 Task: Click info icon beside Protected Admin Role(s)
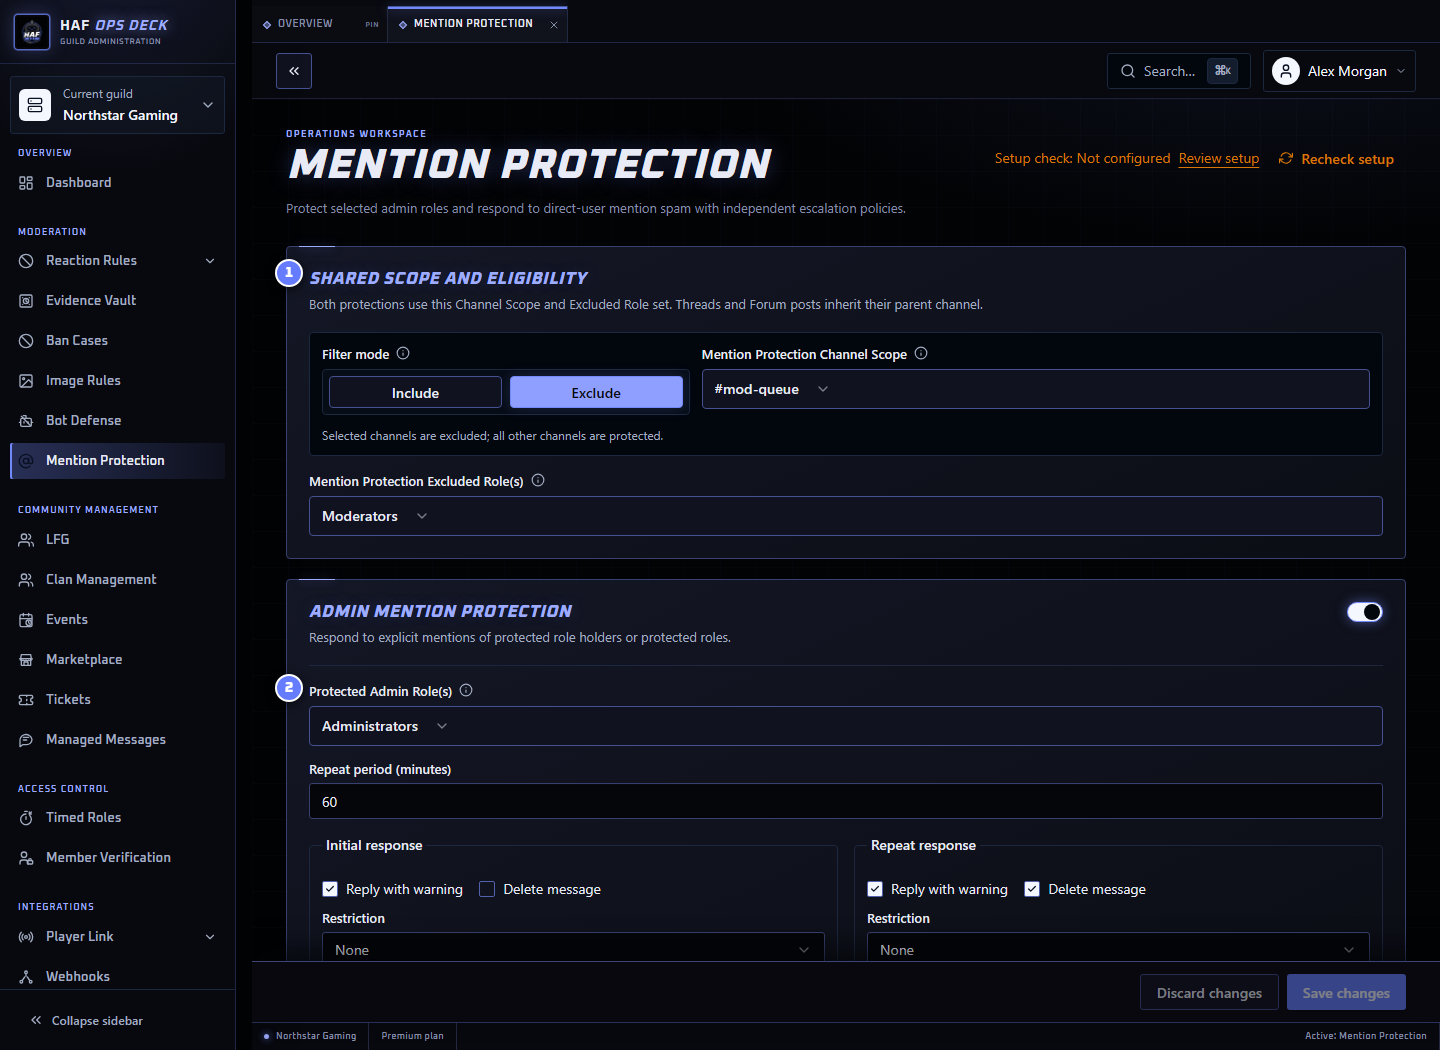pos(466,690)
